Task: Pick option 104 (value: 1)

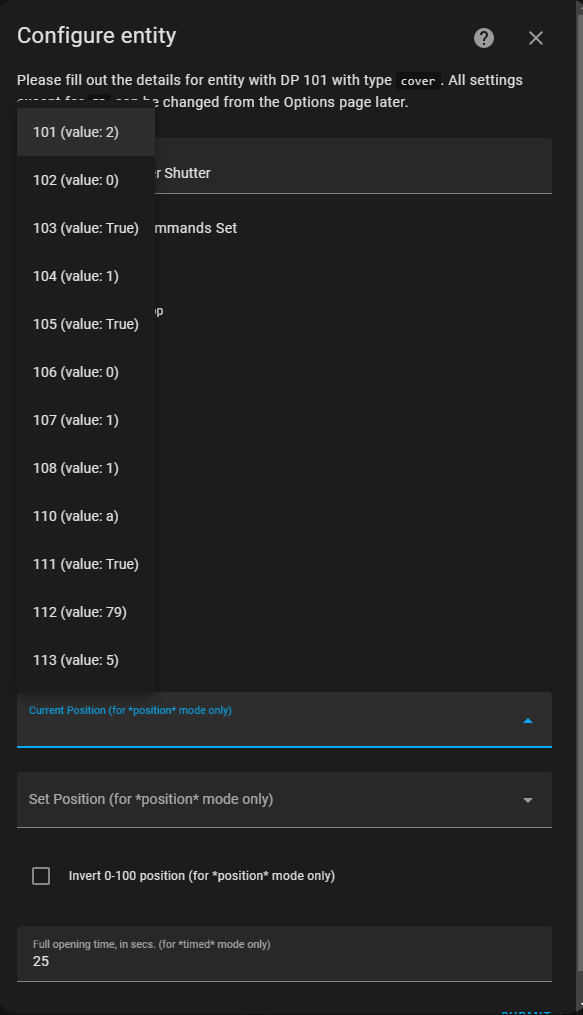Action: coord(85,275)
